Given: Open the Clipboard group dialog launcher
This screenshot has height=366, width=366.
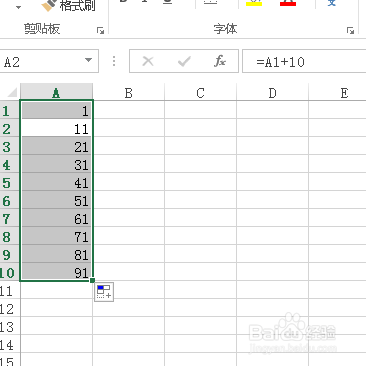Looking at the screenshot, I should point(100,31).
